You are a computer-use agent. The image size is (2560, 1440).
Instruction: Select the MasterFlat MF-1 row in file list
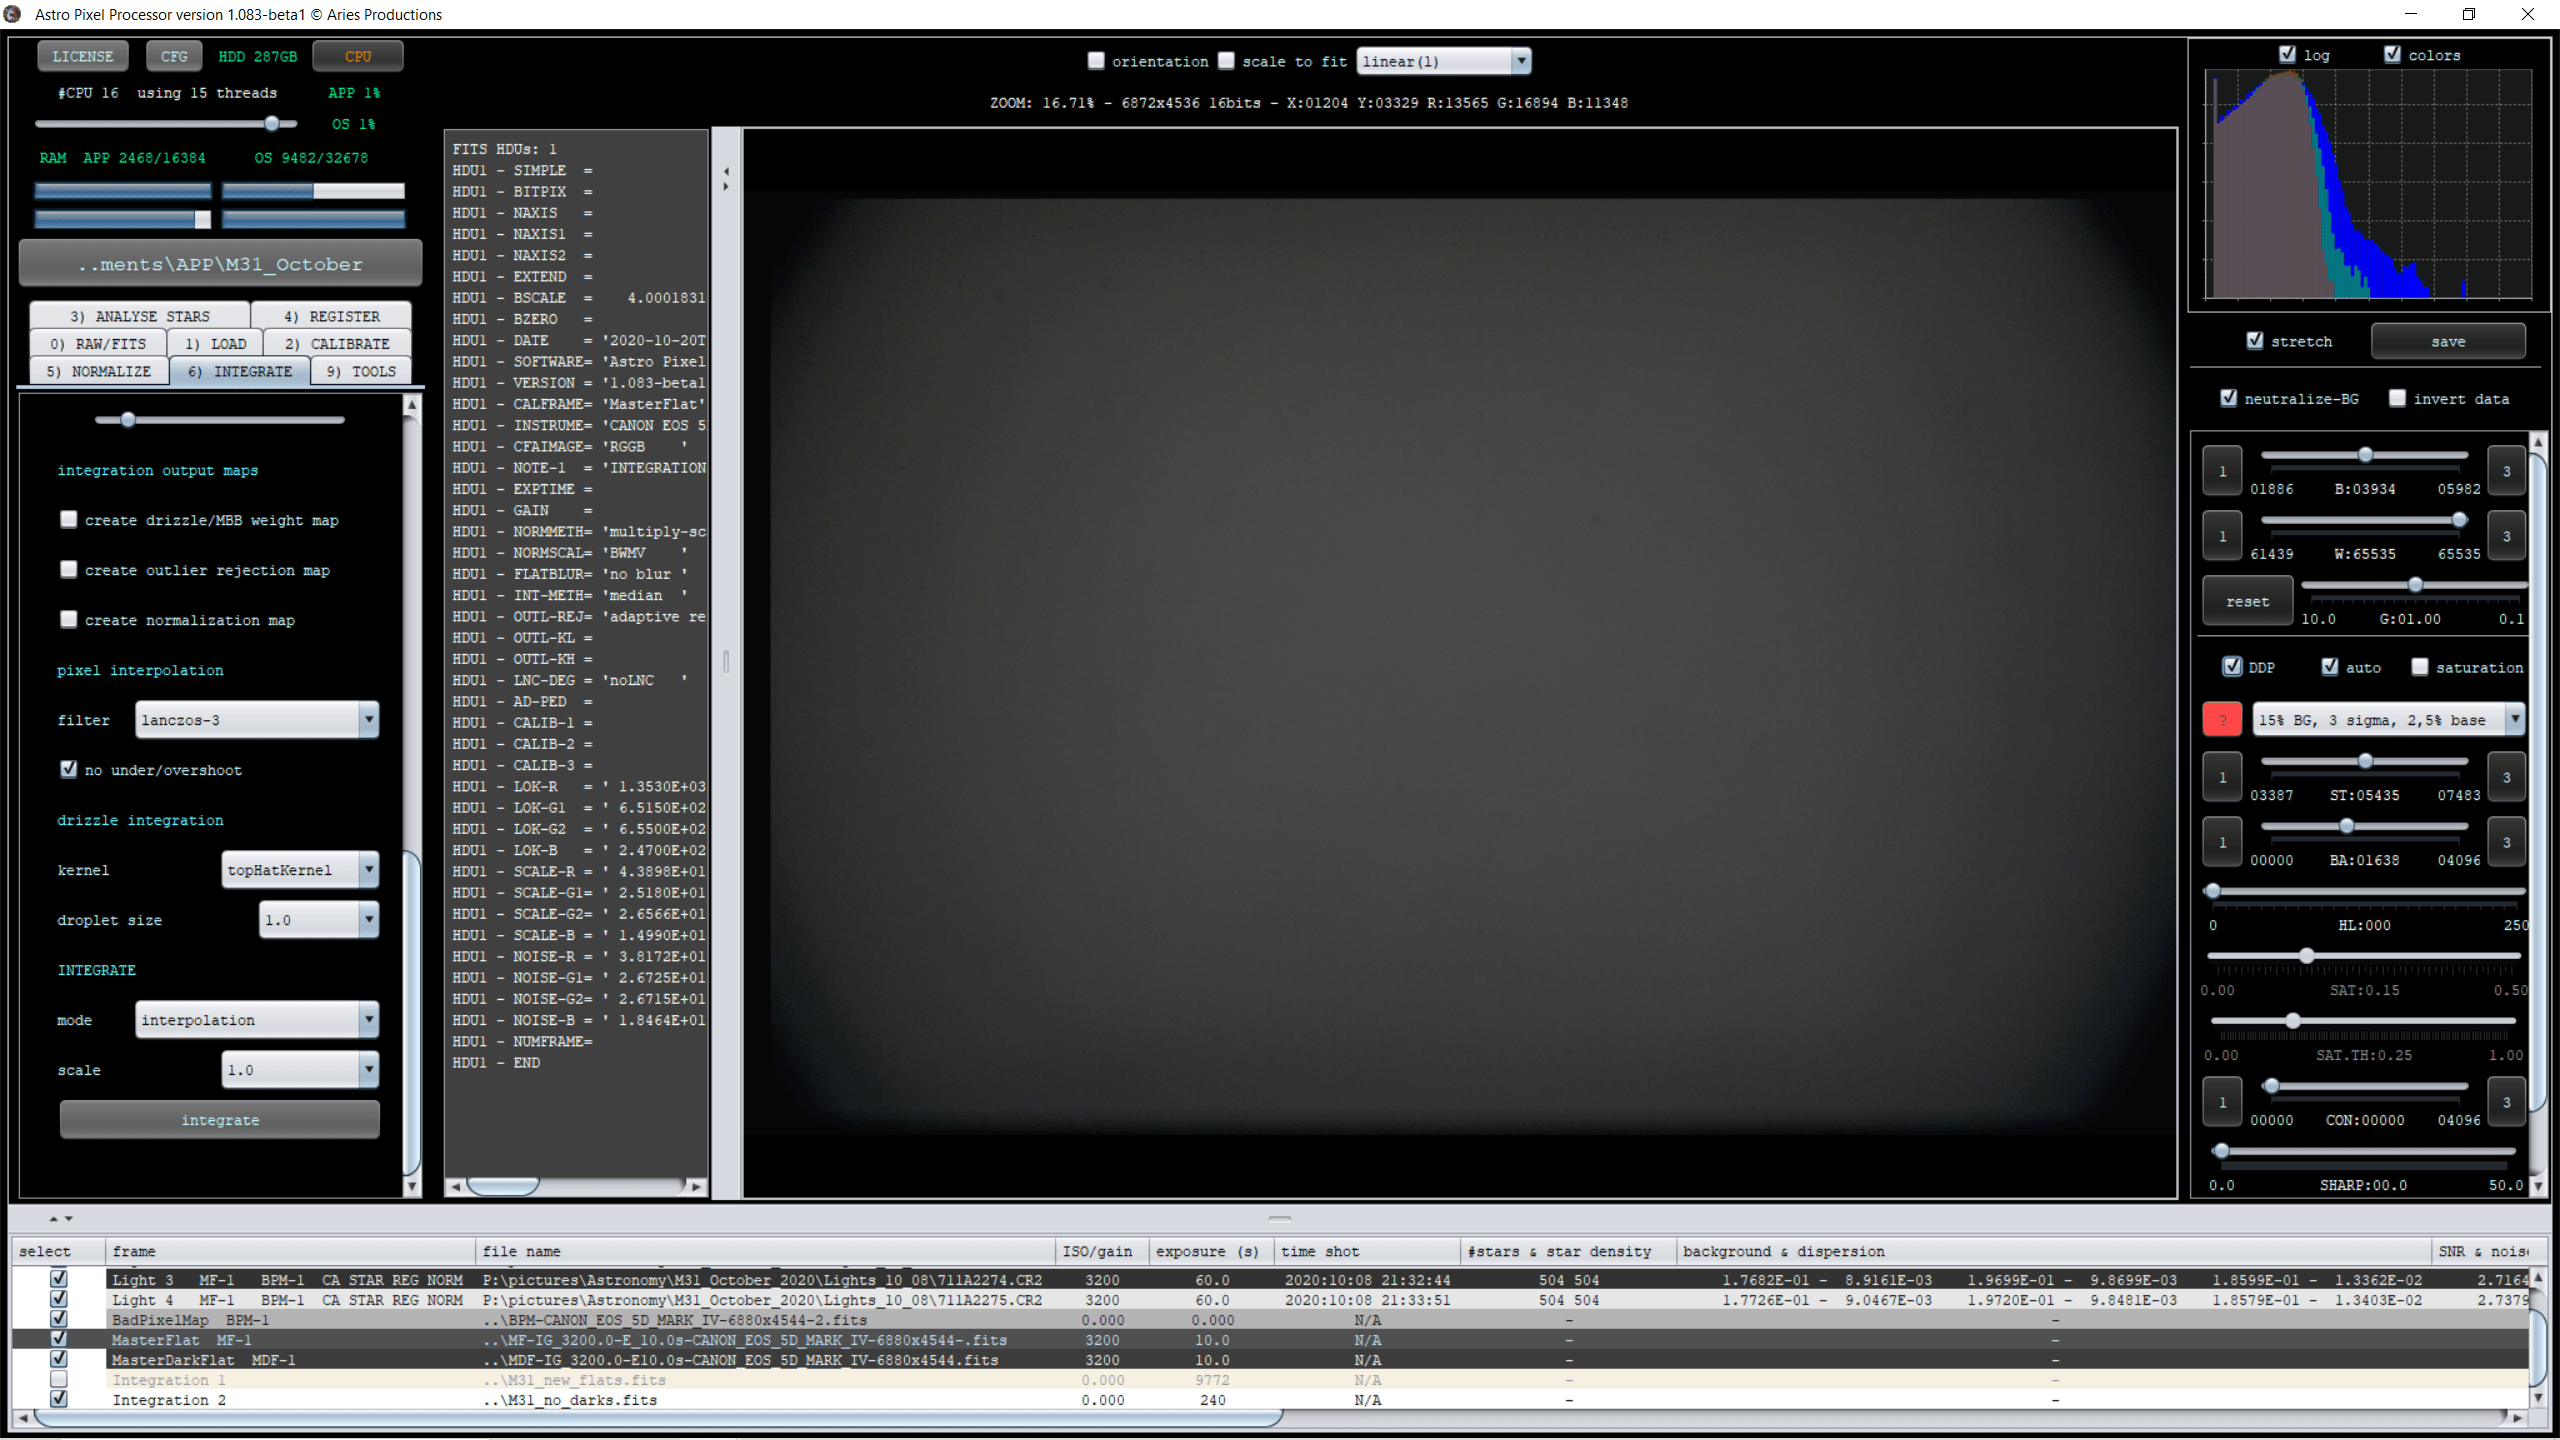coord(180,1340)
